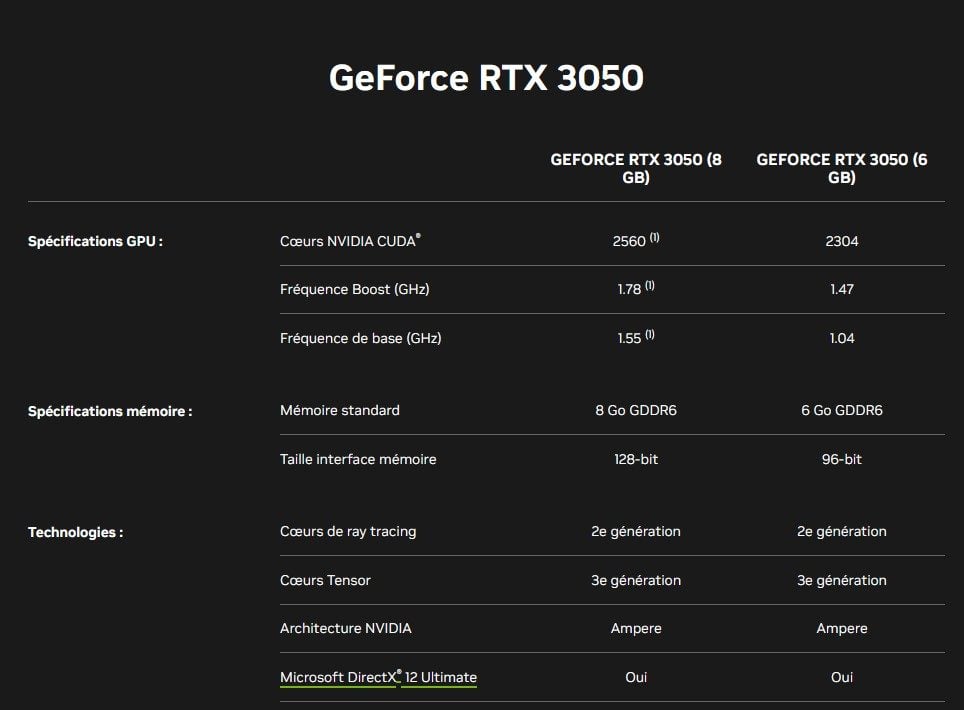Select the Cœurs Tensor row label
Screen dimensions: 964x710
tap(325, 580)
